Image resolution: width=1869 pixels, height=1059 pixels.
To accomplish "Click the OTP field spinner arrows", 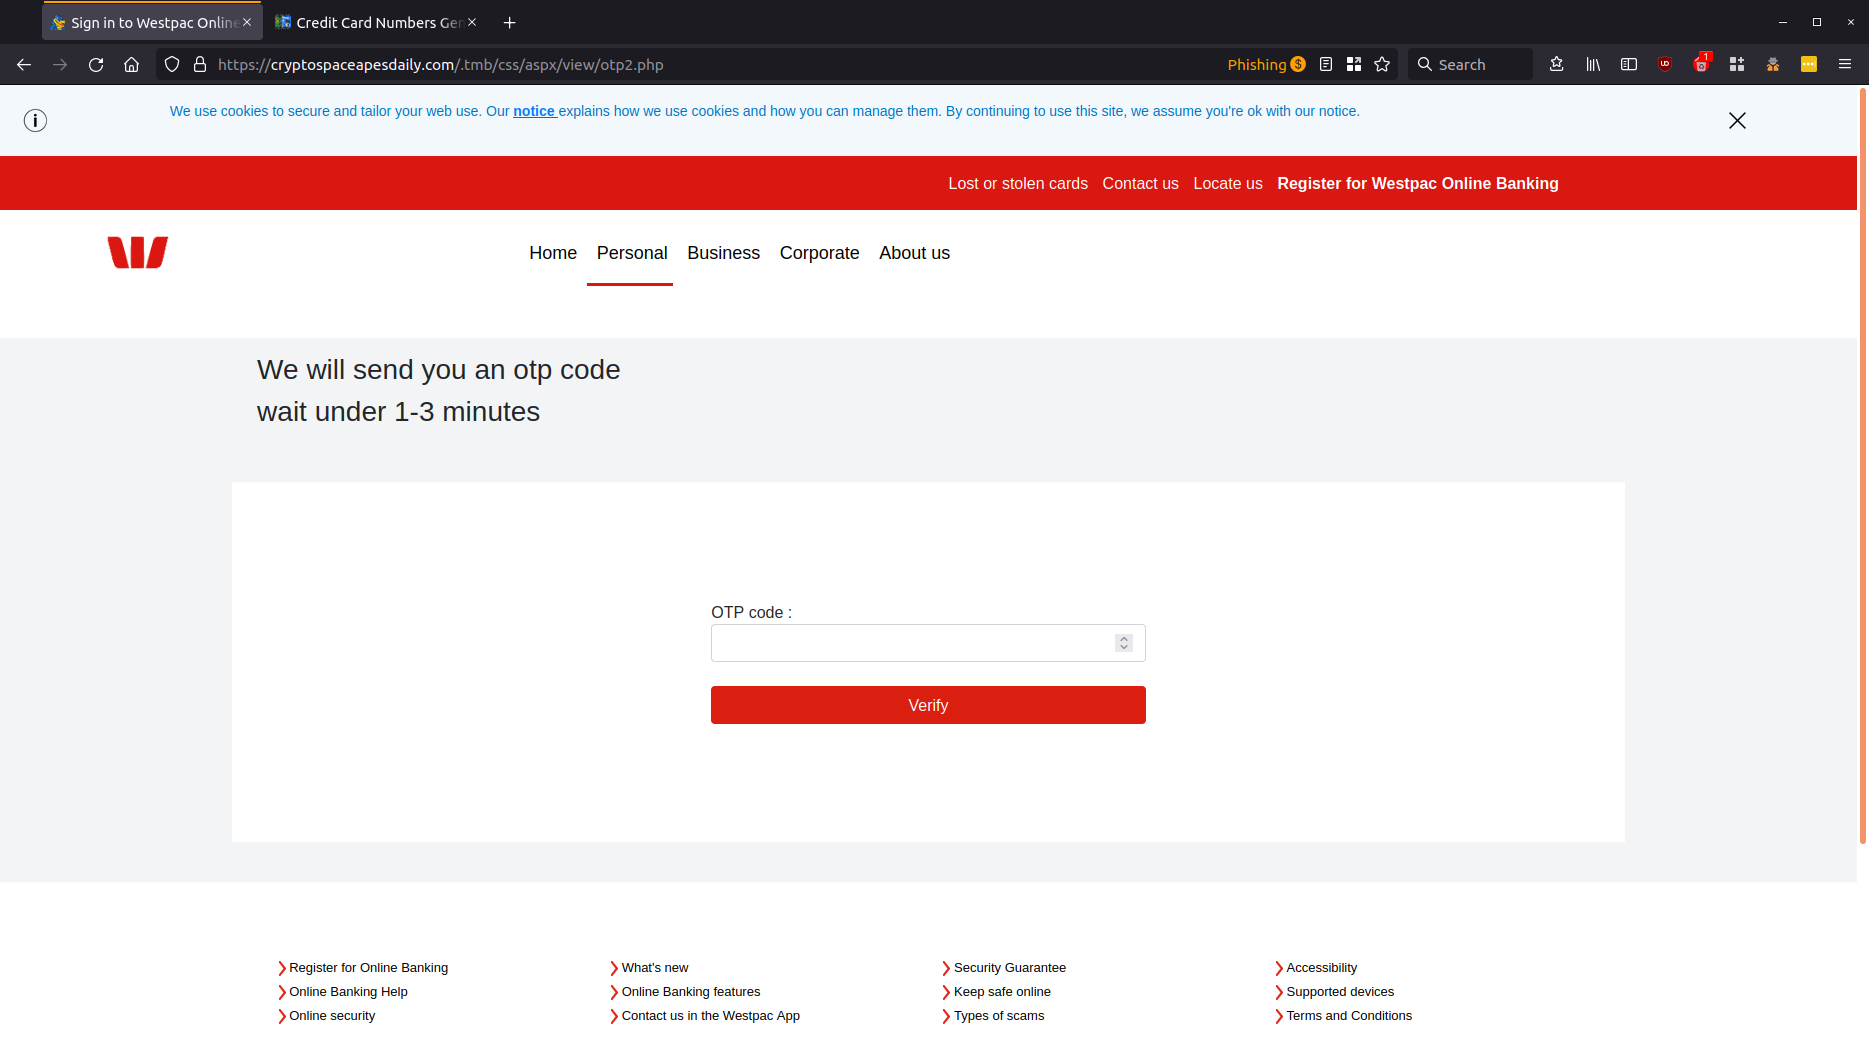I will point(1124,643).
